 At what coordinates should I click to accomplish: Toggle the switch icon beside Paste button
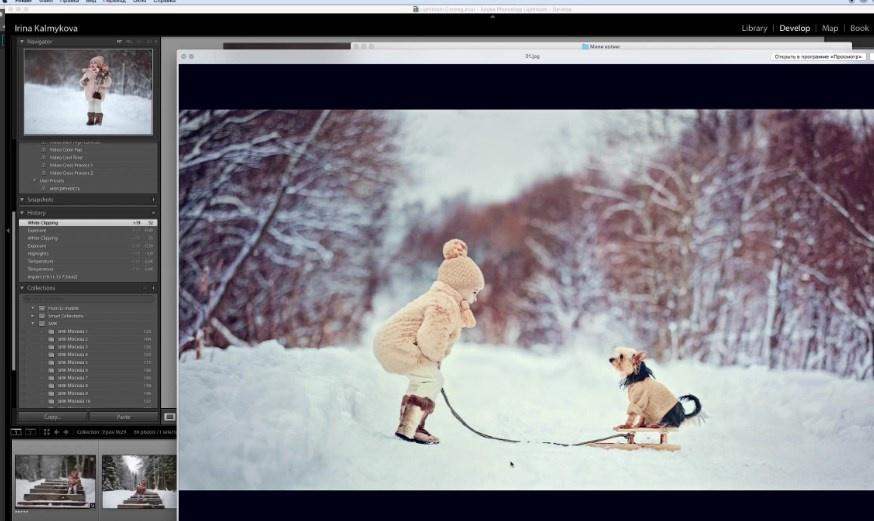pyautogui.click(x=169, y=416)
